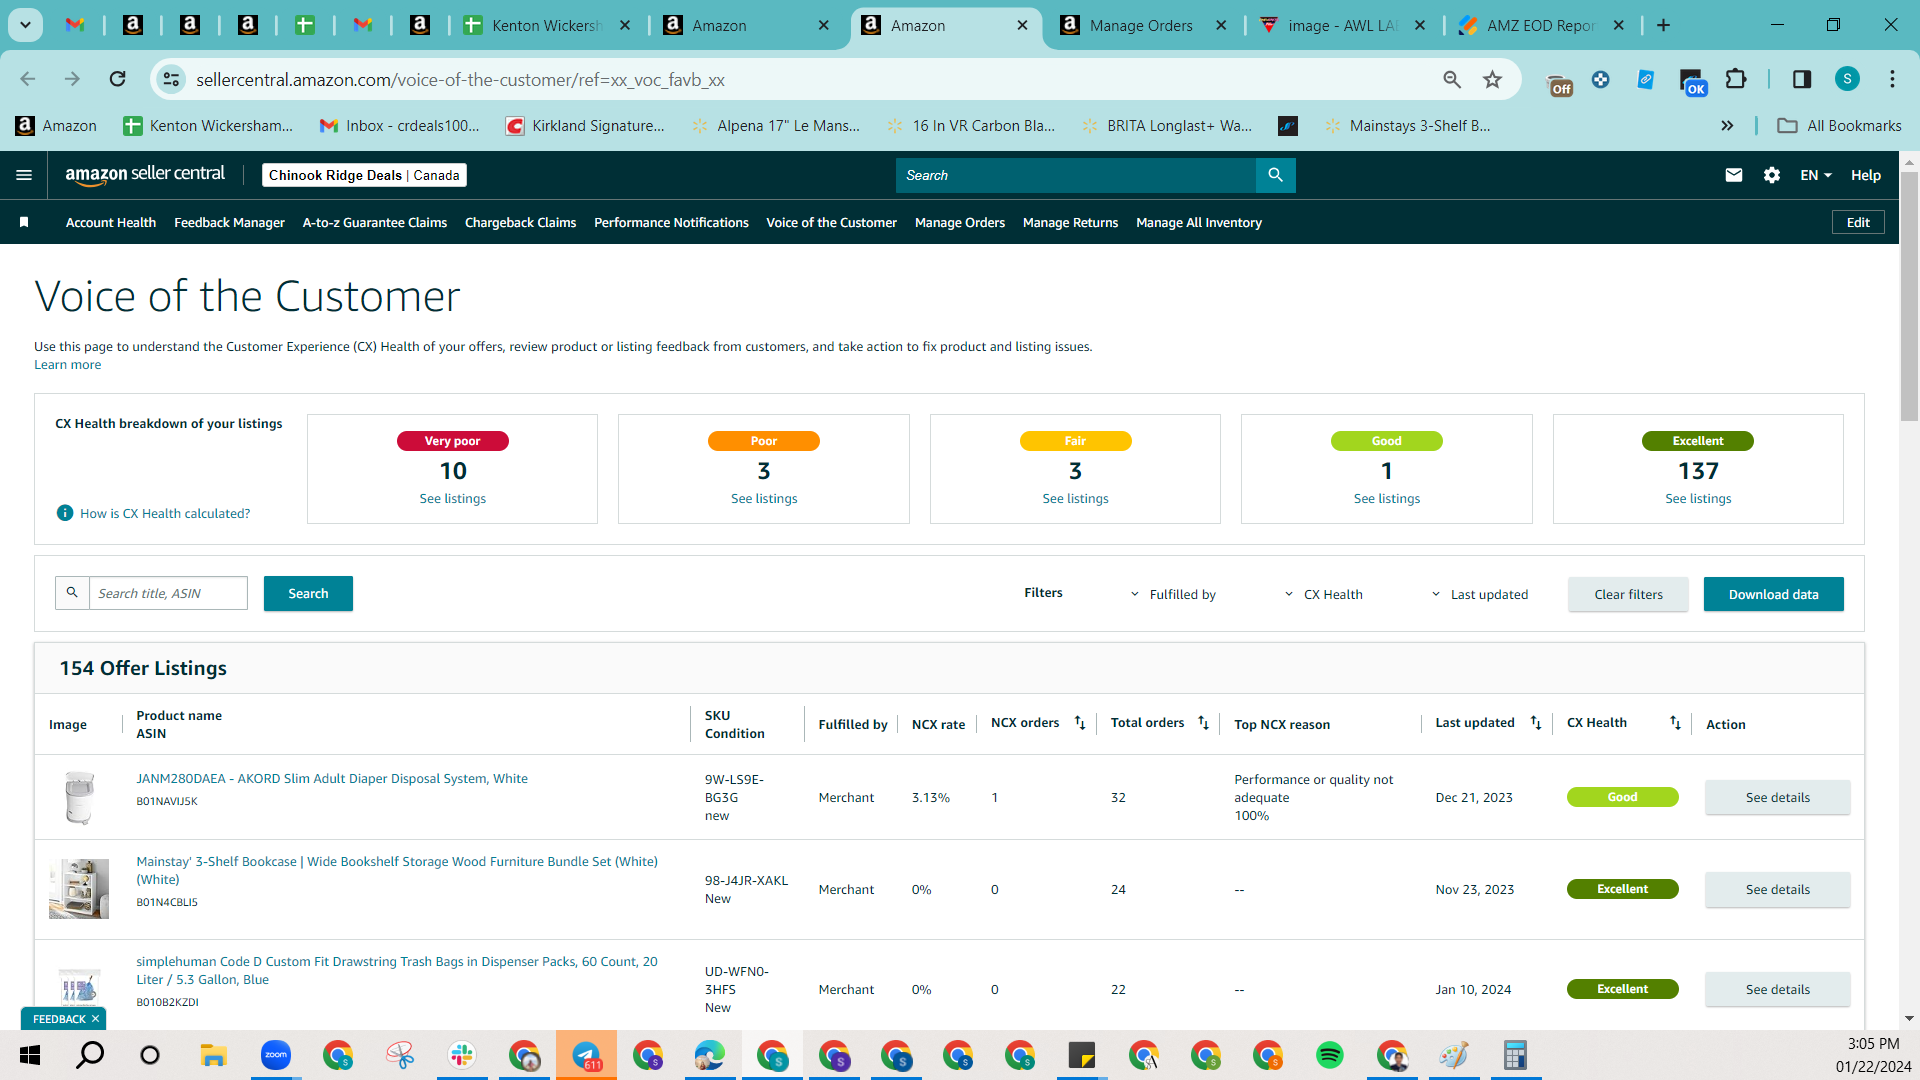Open Feedback Manager menu item
Screen dimensions: 1920x1080
pos(229,222)
